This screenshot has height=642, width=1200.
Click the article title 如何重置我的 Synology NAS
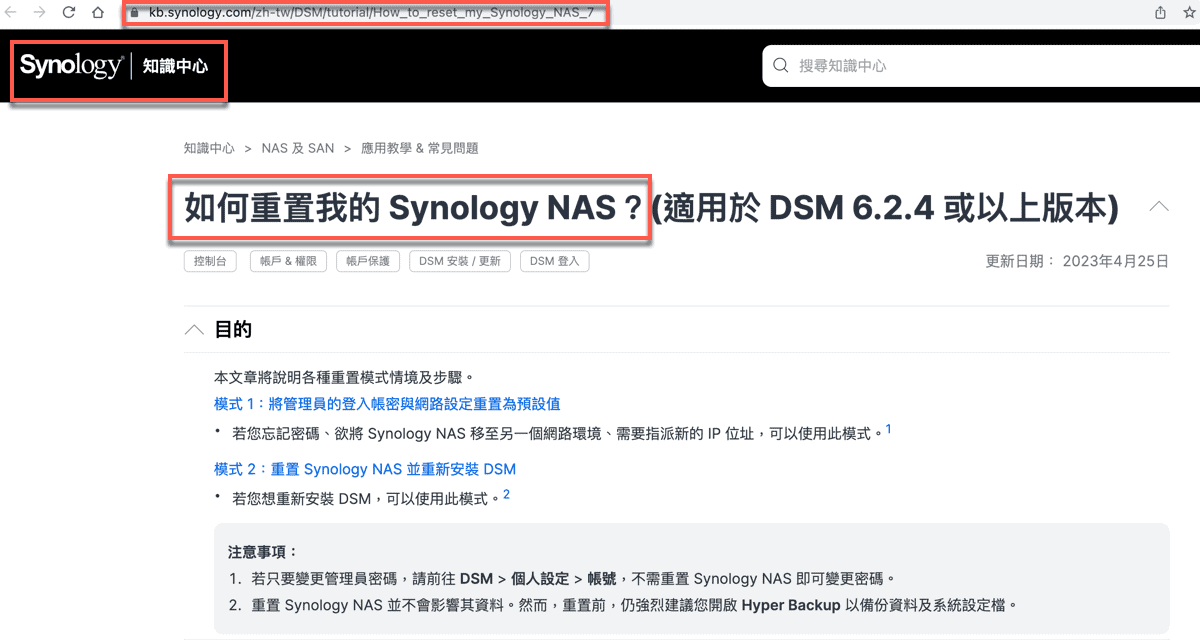pyautogui.click(x=412, y=209)
